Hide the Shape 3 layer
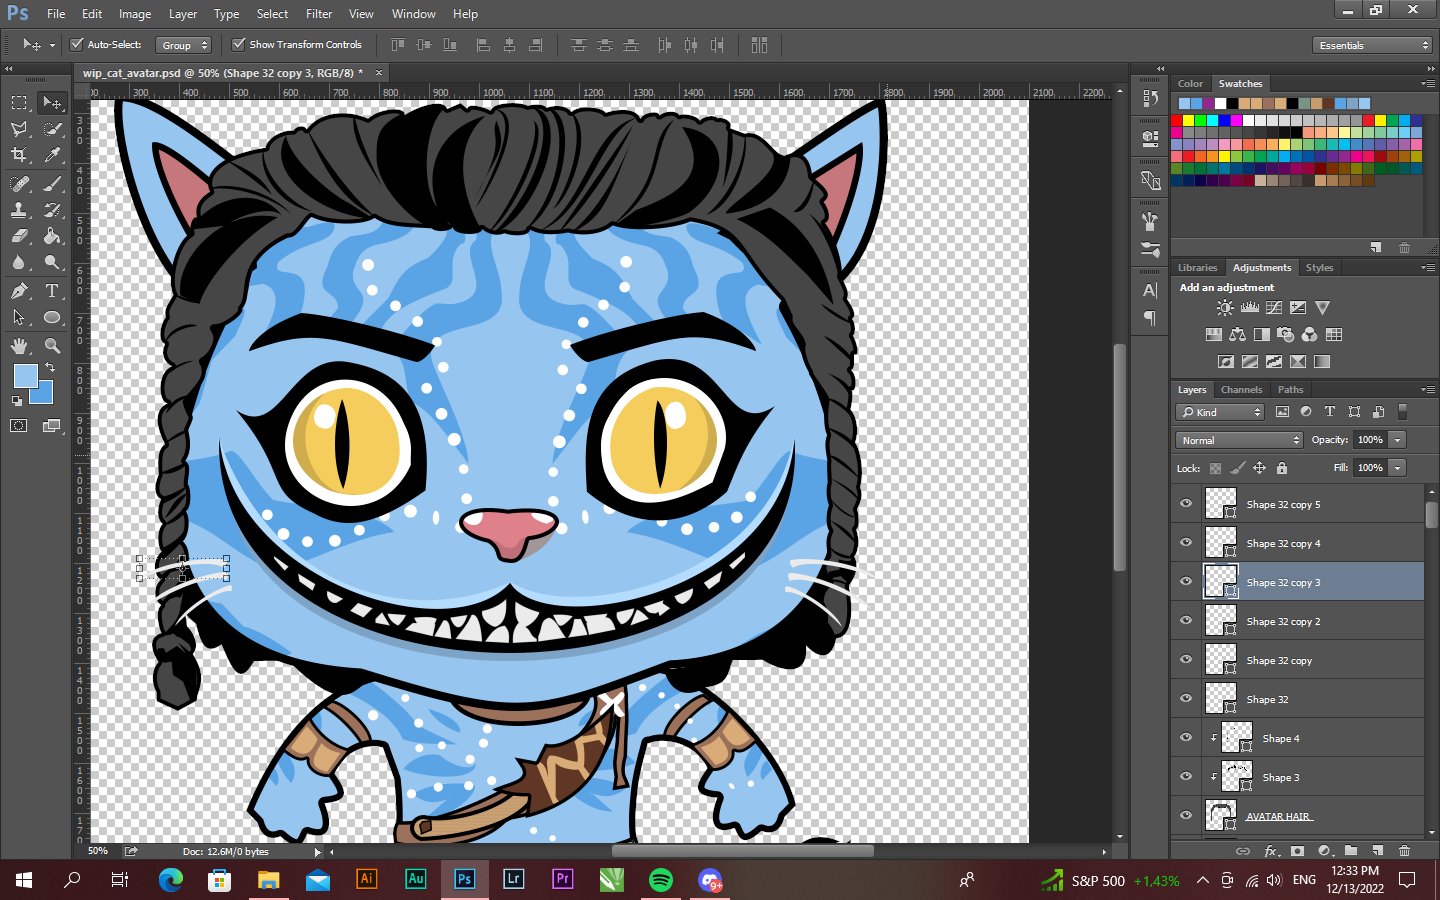 1186,777
